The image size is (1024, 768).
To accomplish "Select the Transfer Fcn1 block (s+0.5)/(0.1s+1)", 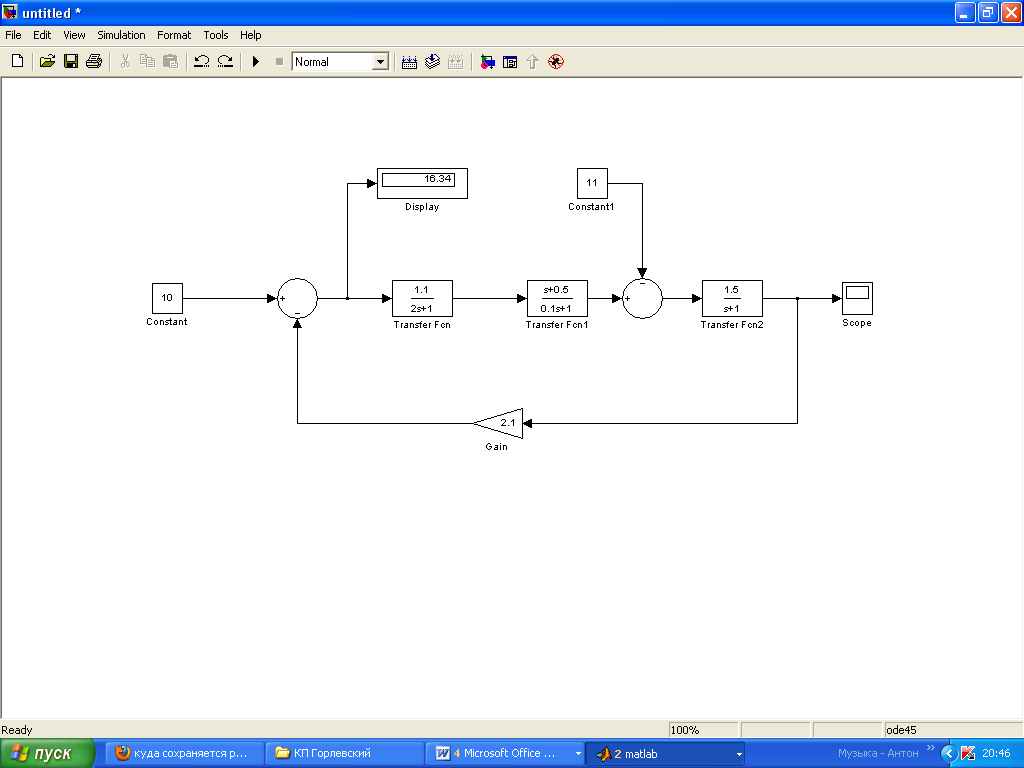I will pyautogui.click(x=557, y=298).
